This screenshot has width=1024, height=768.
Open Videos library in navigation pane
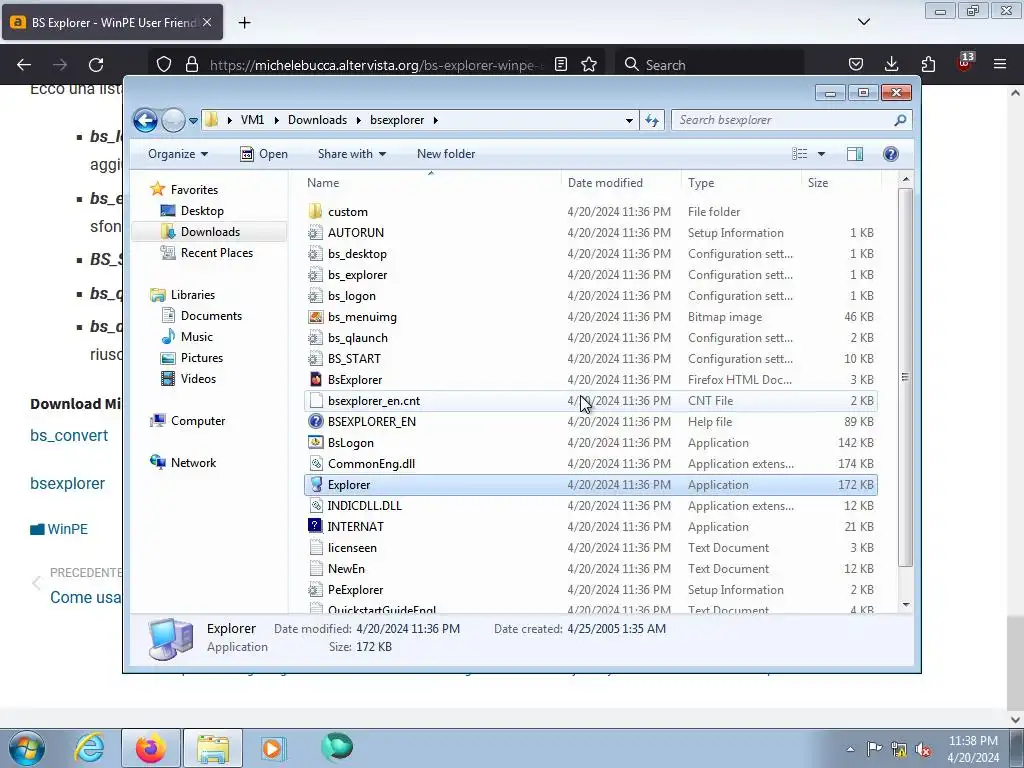tap(198, 379)
